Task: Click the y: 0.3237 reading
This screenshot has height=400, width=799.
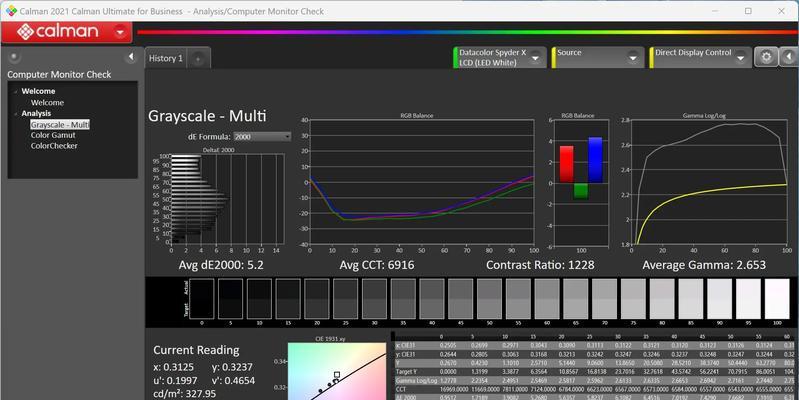Action: pos(232,367)
